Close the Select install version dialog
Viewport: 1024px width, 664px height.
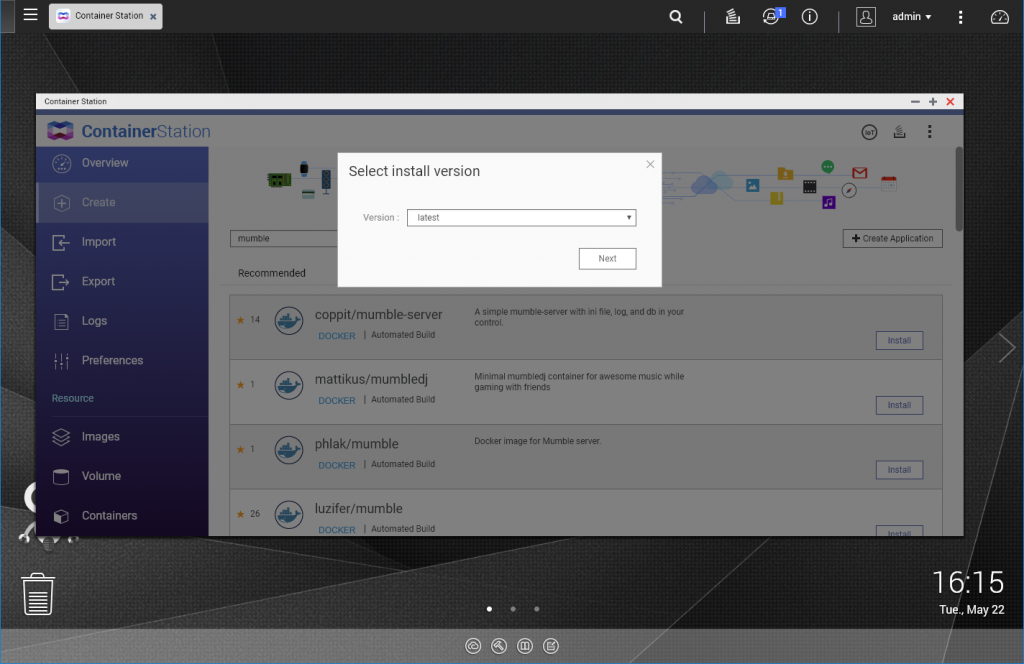click(650, 164)
